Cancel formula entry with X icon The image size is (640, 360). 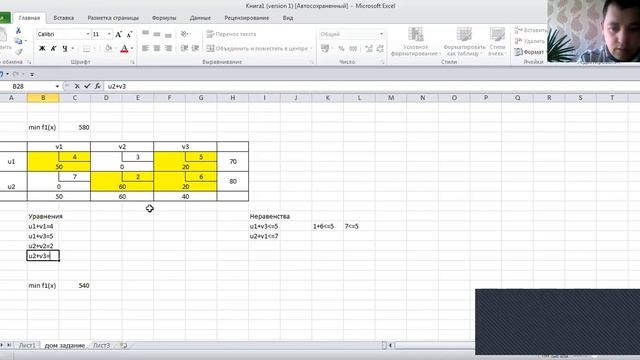click(x=77, y=86)
